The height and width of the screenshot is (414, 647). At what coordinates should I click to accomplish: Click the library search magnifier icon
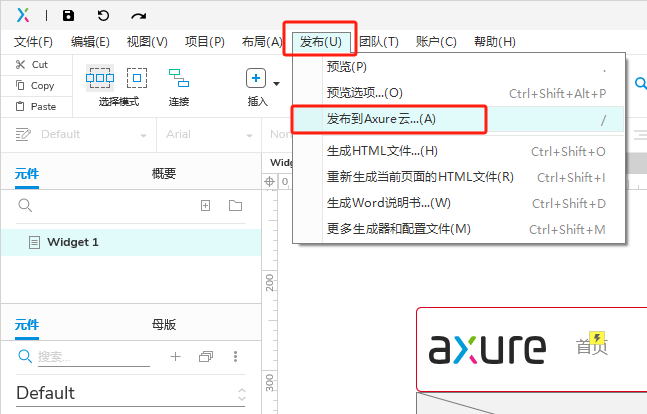pos(25,356)
